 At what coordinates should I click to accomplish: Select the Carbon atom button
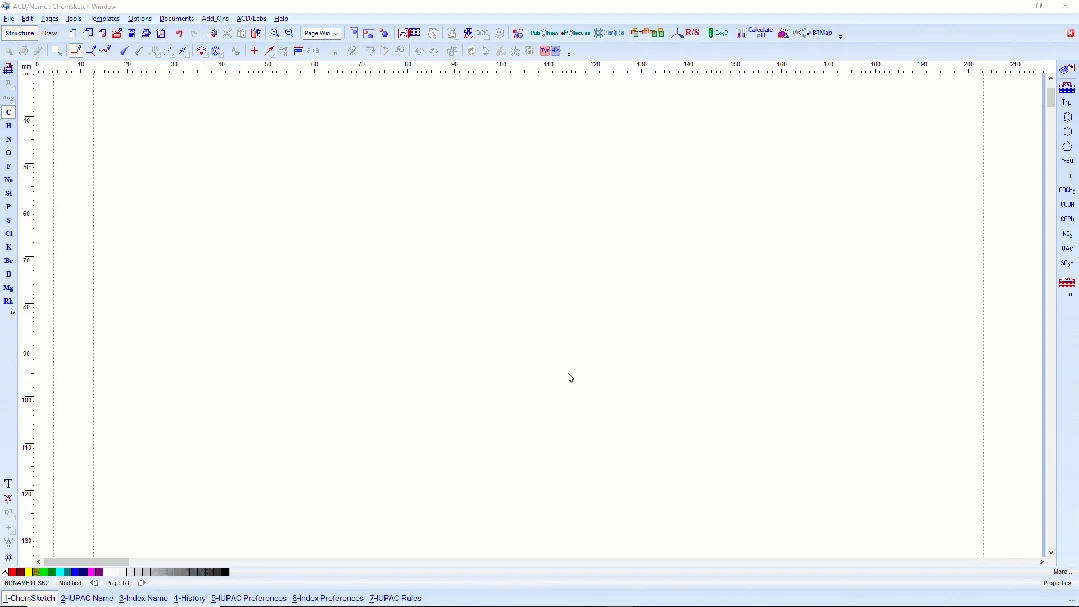pyautogui.click(x=8, y=112)
